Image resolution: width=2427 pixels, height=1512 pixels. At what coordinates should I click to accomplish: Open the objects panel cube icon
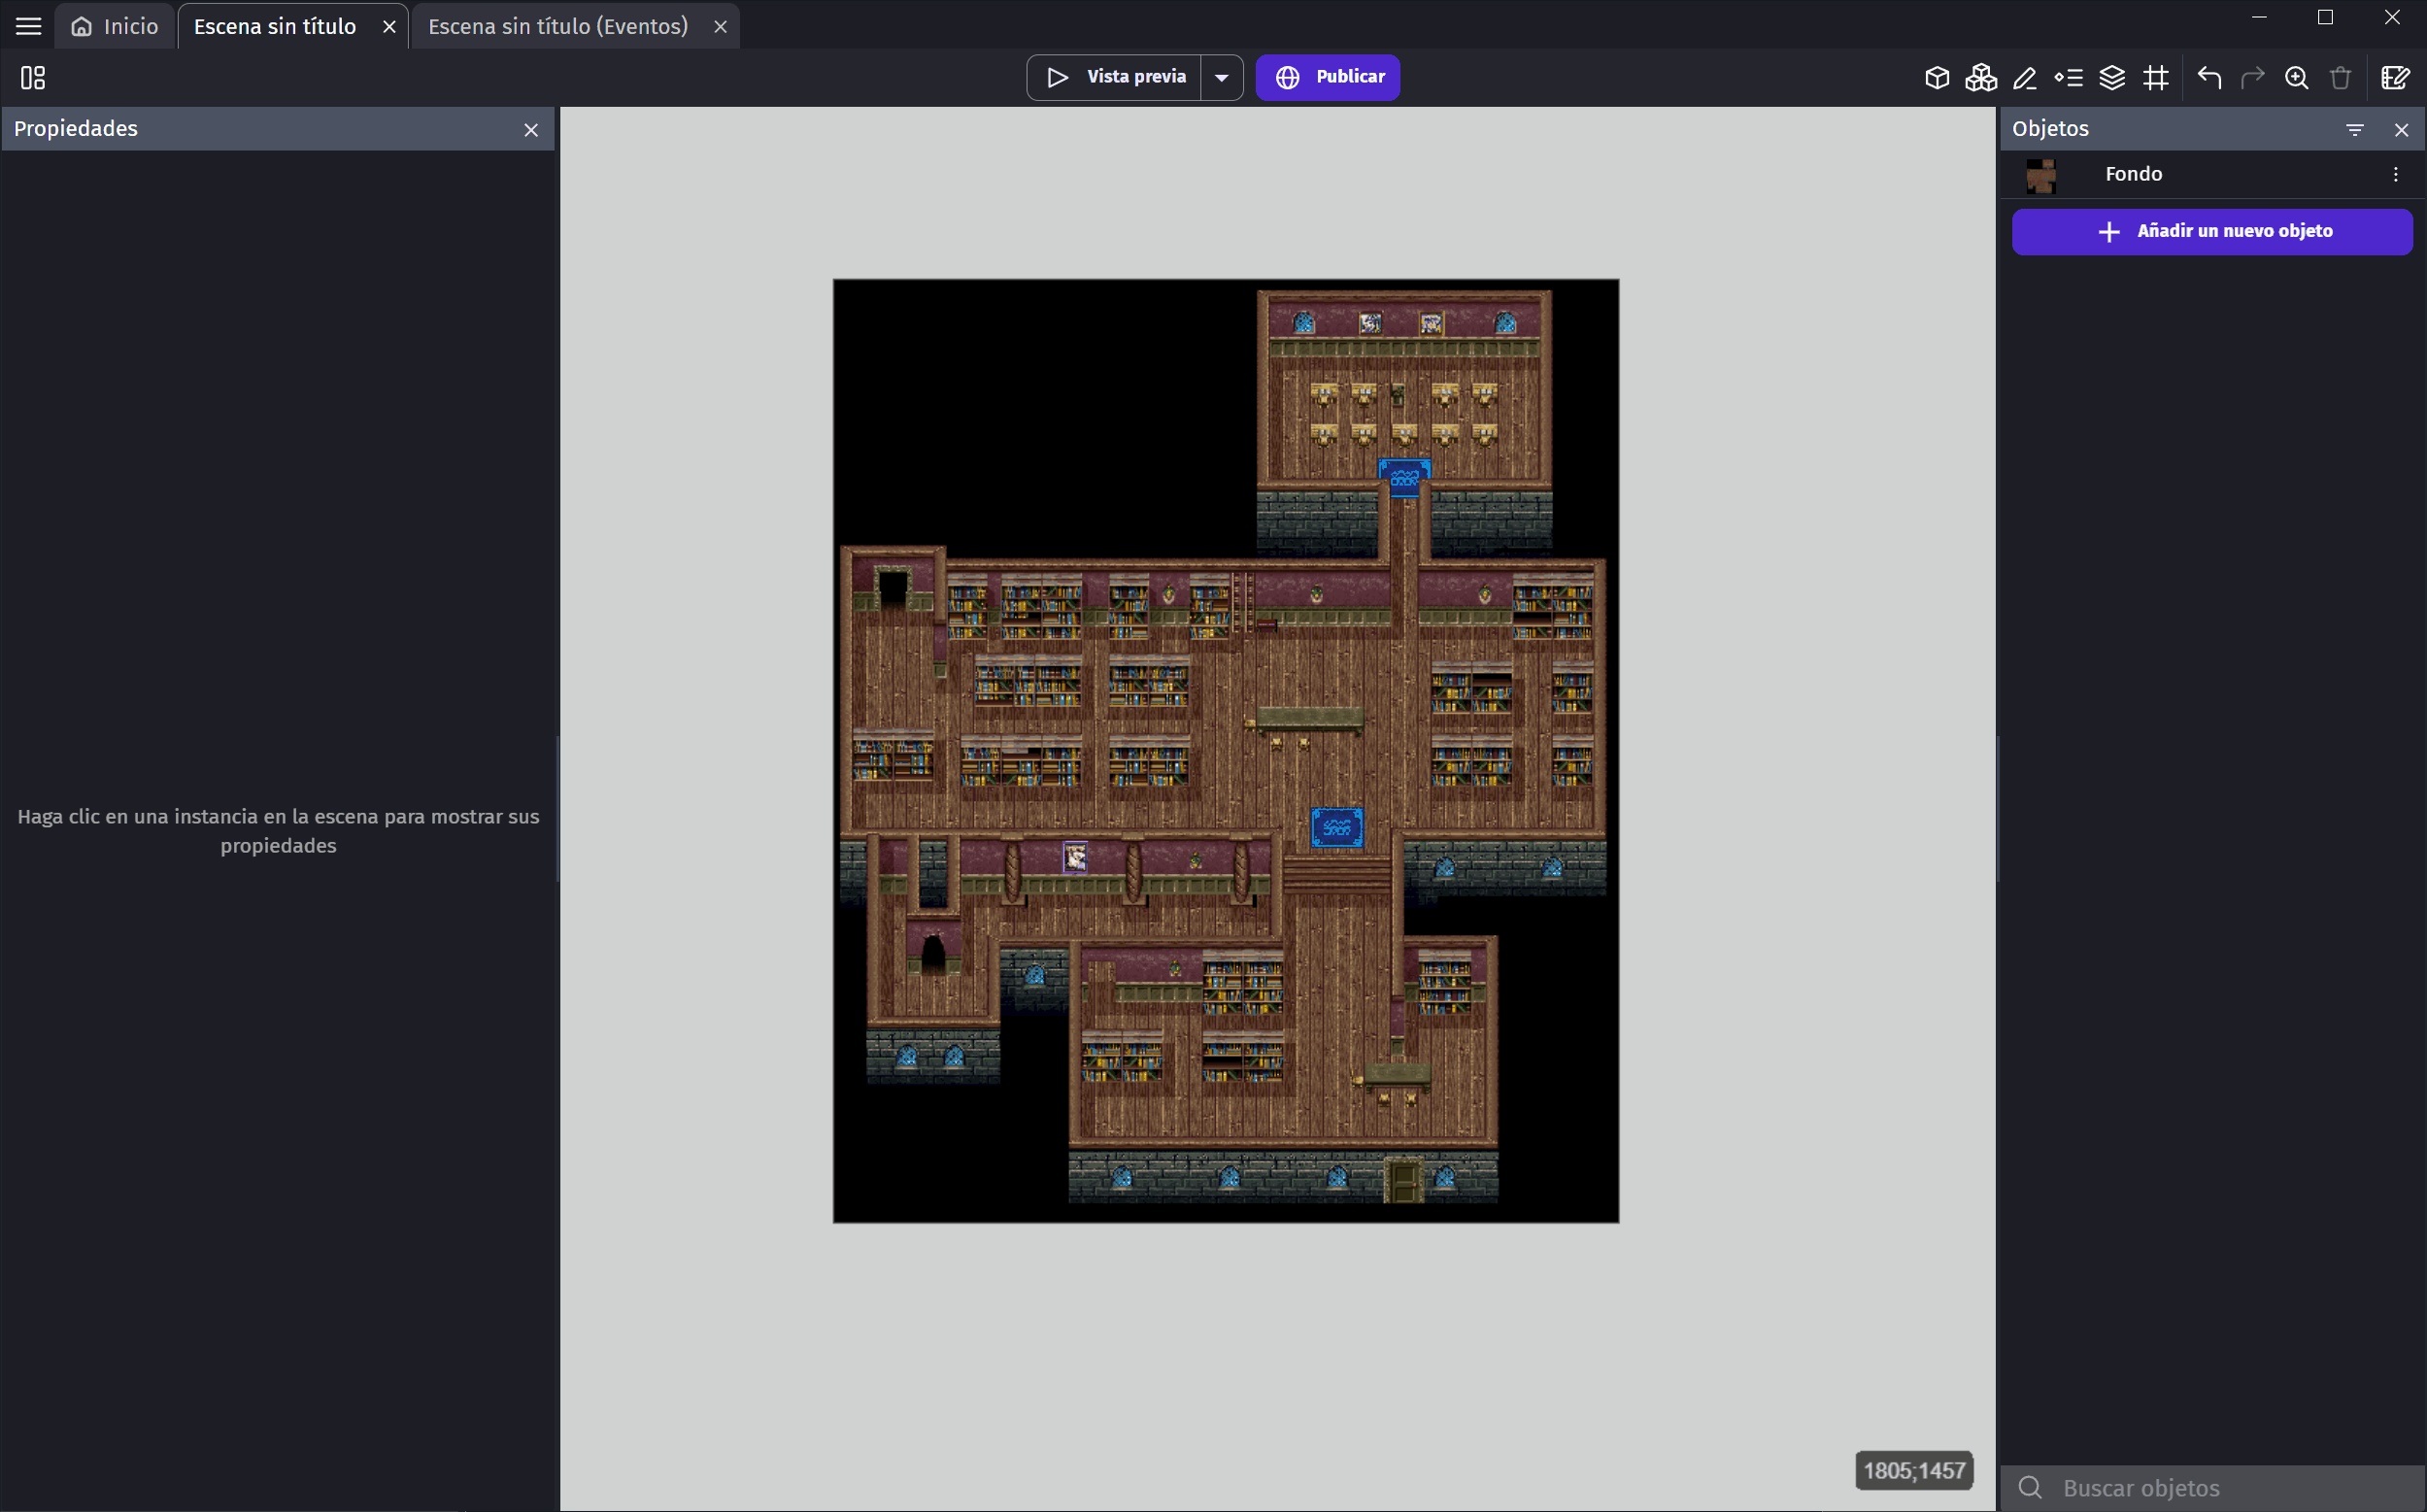(x=1937, y=77)
